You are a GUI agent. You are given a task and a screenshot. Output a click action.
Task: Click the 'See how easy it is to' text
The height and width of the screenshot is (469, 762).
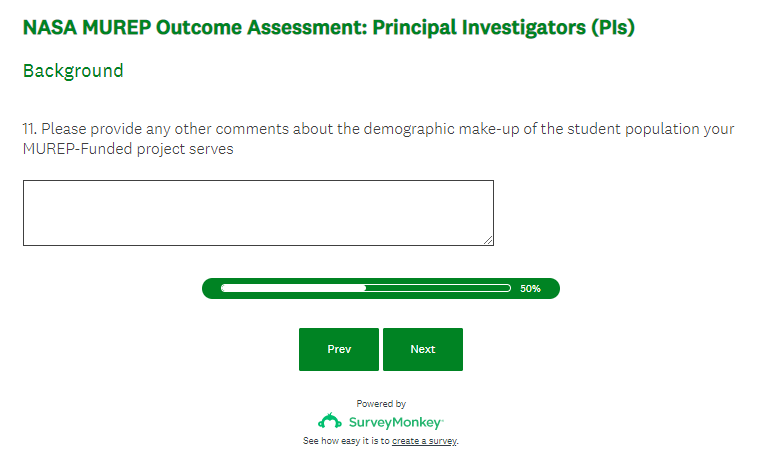tap(346, 441)
